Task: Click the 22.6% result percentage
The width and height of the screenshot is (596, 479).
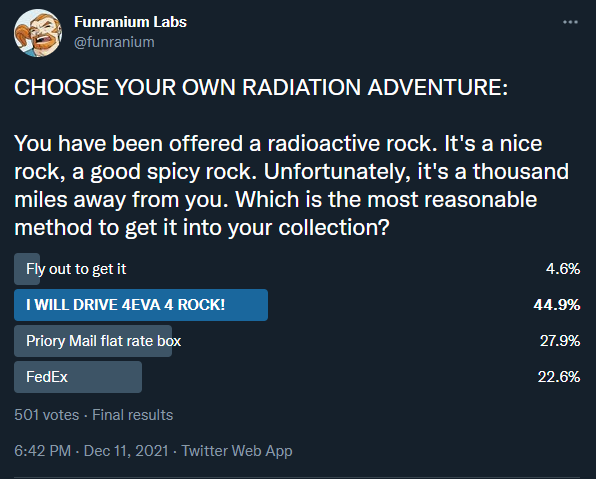Action: 559,377
